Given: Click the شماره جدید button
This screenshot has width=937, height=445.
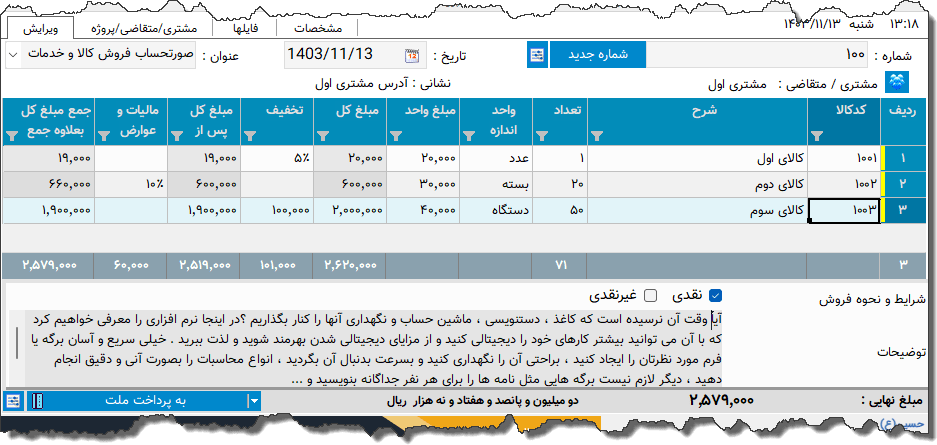Looking at the screenshot, I should click(598, 55).
